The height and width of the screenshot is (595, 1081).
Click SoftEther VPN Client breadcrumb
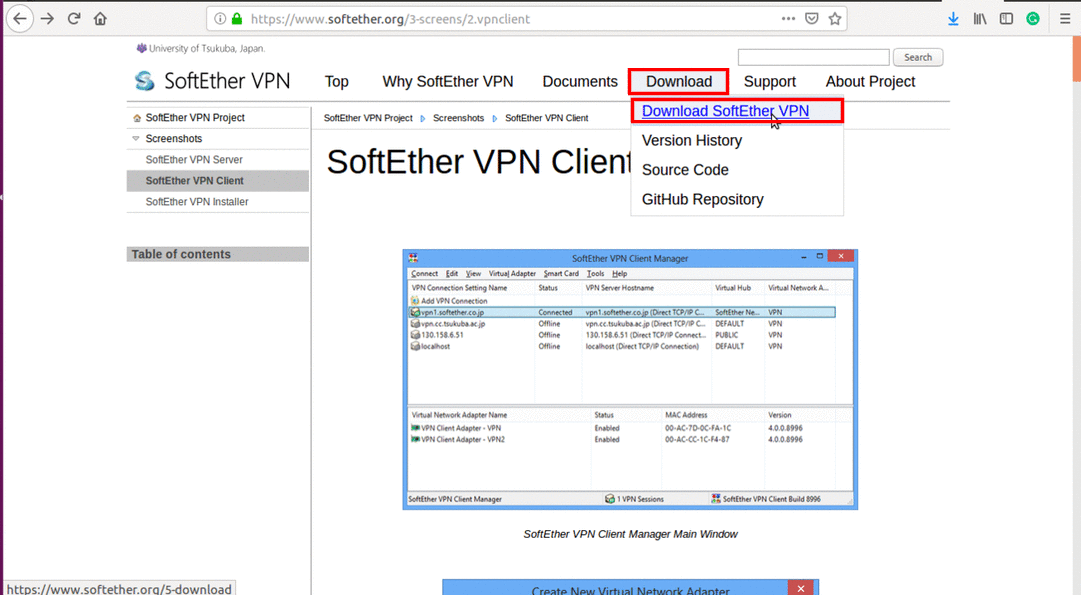pos(547,118)
